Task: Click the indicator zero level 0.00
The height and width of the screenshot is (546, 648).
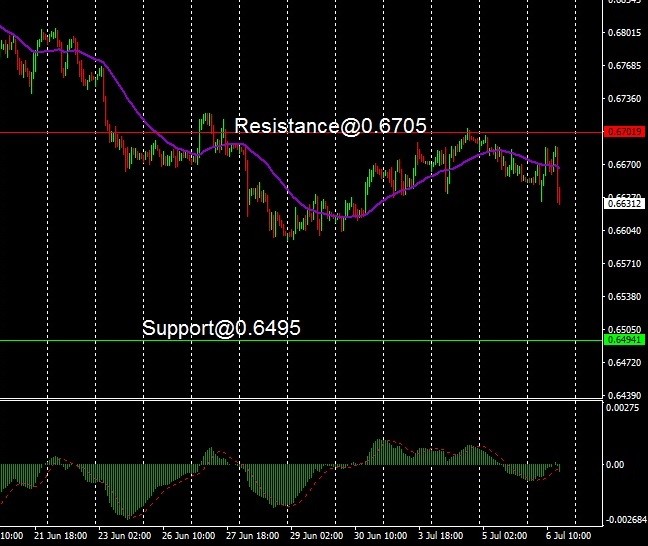Action: pyautogui.click(x=615, y=465)
